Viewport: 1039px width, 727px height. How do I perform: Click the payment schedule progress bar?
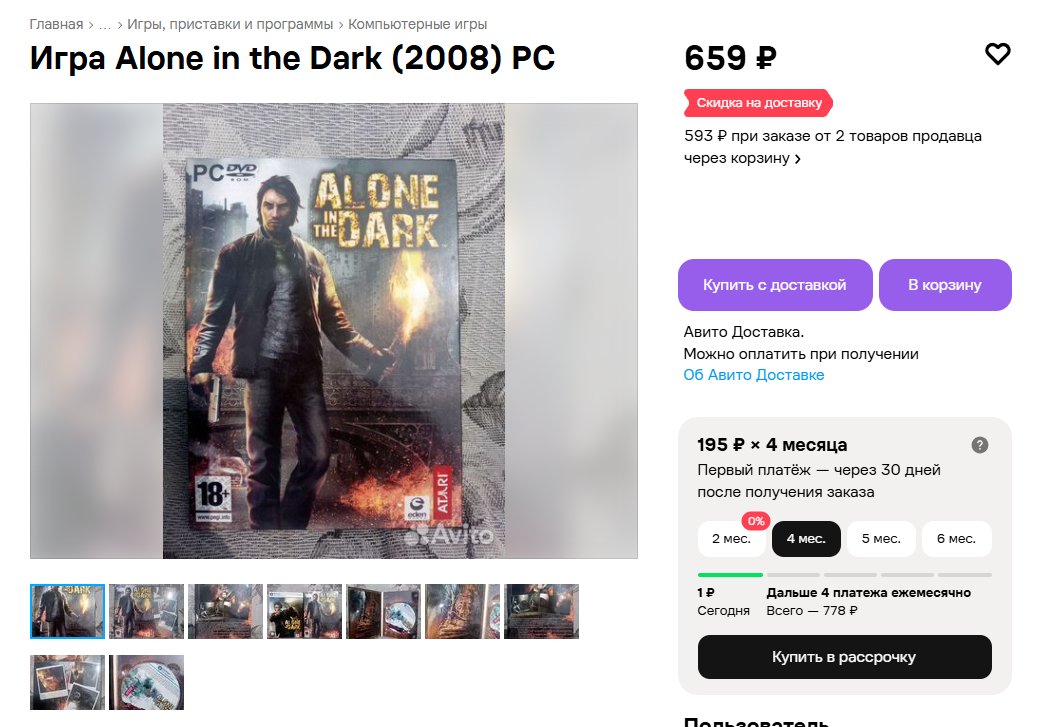(844, 575)
